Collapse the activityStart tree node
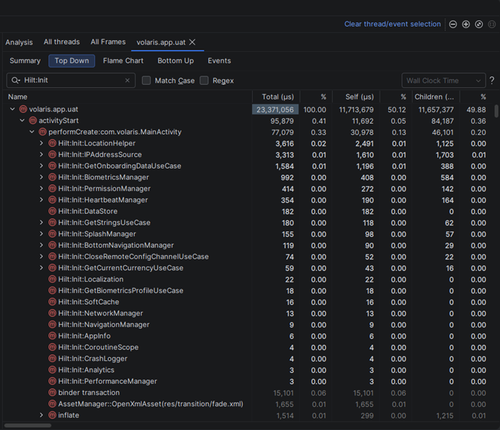 click(22, 120)
